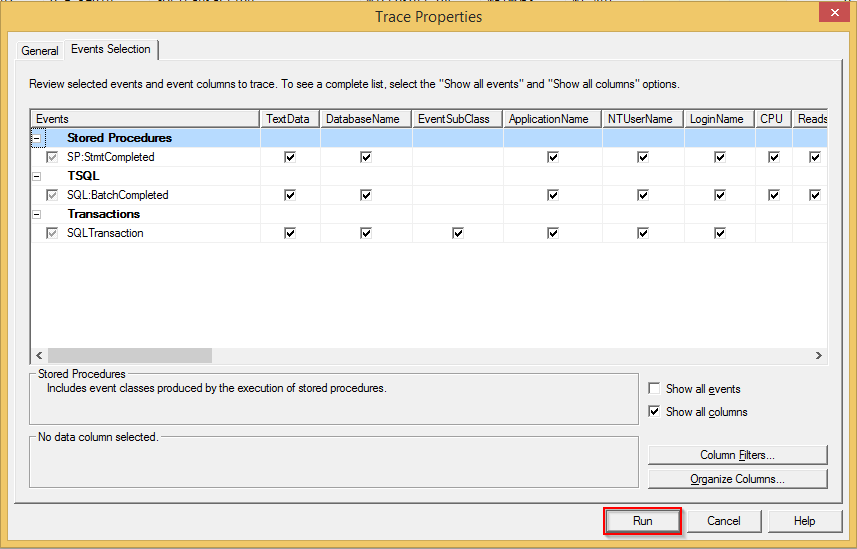
Task: Click the horizontal scrollbar right arrow
Action: (x=819, y=355)
